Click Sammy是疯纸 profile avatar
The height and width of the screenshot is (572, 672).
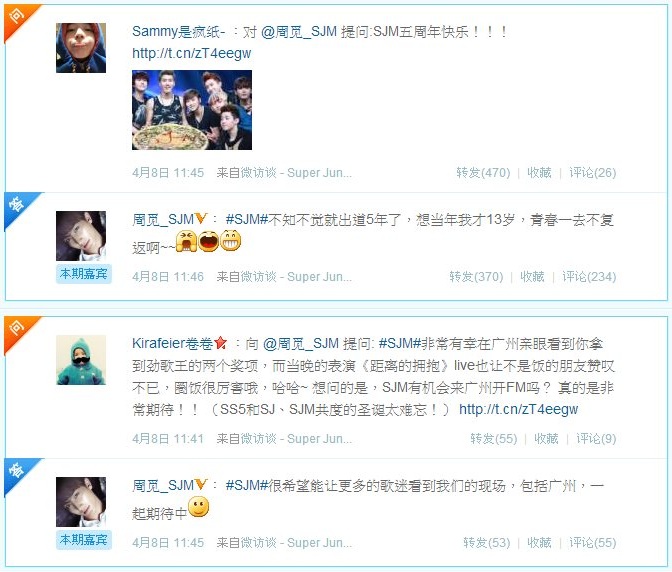[x=81, y=48]
